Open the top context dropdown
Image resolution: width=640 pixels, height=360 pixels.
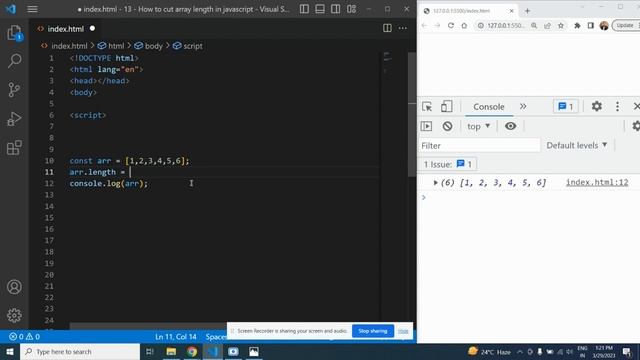click(478, 126)
